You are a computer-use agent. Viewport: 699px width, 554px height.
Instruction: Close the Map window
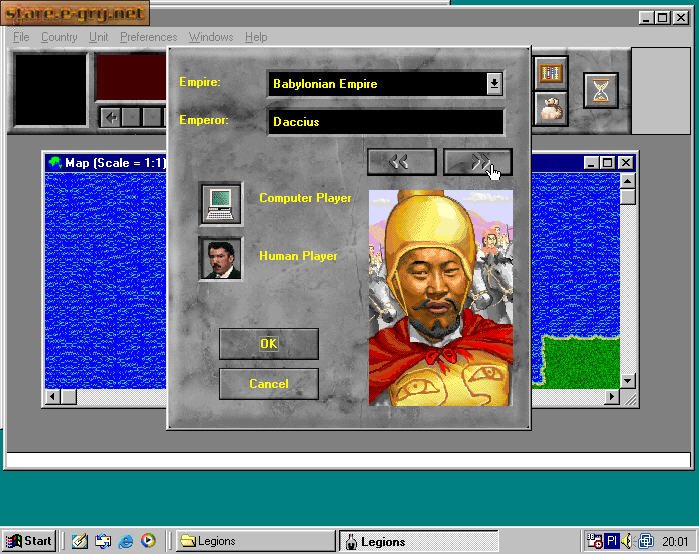(x=626, y=163)
